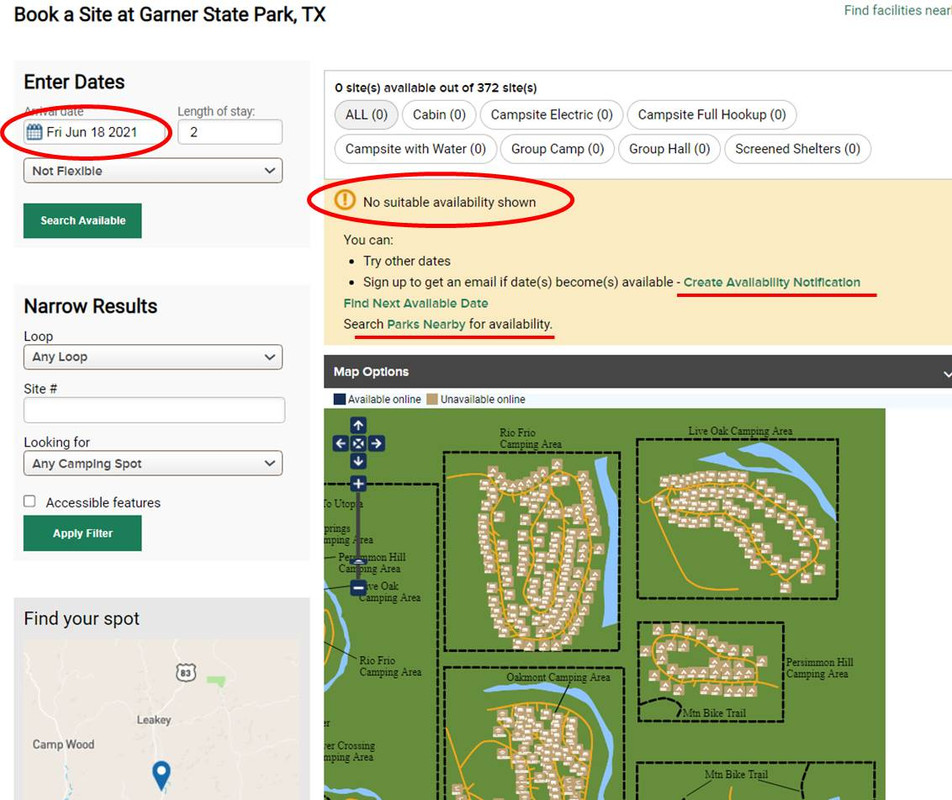952x800 pixels.
Task: Click the map zoom slider handle
Action: (x=358, y=563)
